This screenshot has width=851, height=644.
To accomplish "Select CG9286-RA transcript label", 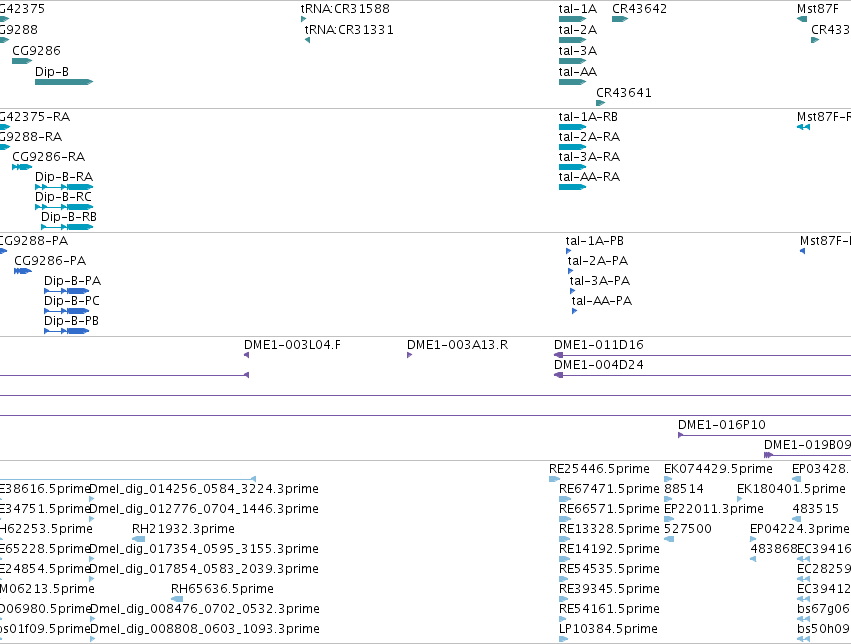I will 48,157.
